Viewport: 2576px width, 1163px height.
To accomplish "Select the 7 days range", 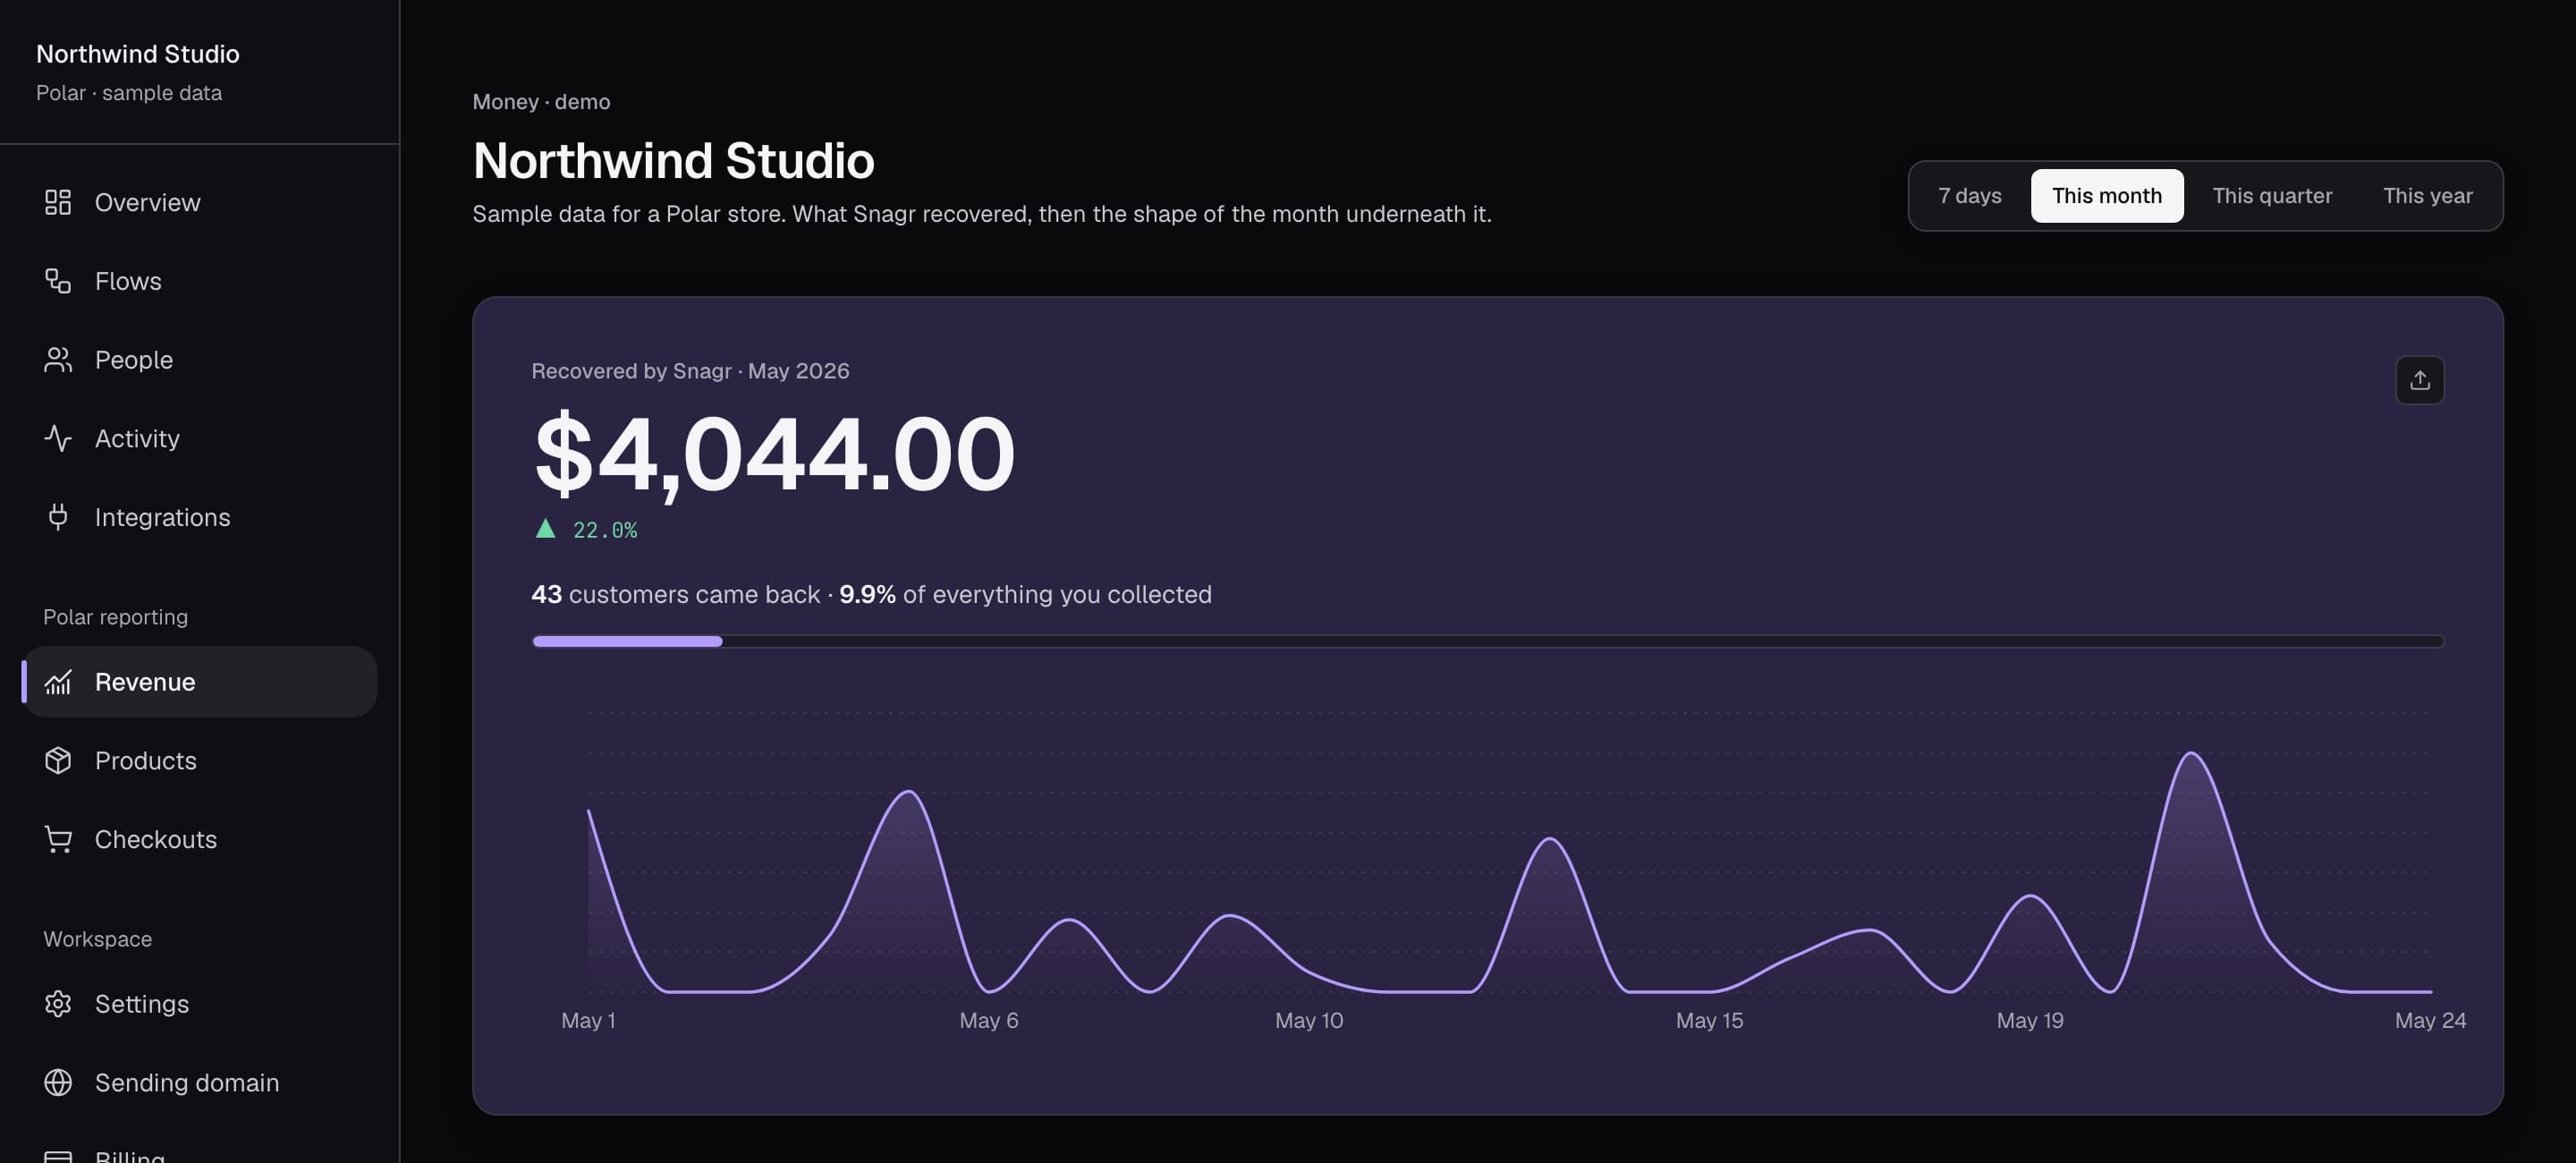I will point(1969,196).
